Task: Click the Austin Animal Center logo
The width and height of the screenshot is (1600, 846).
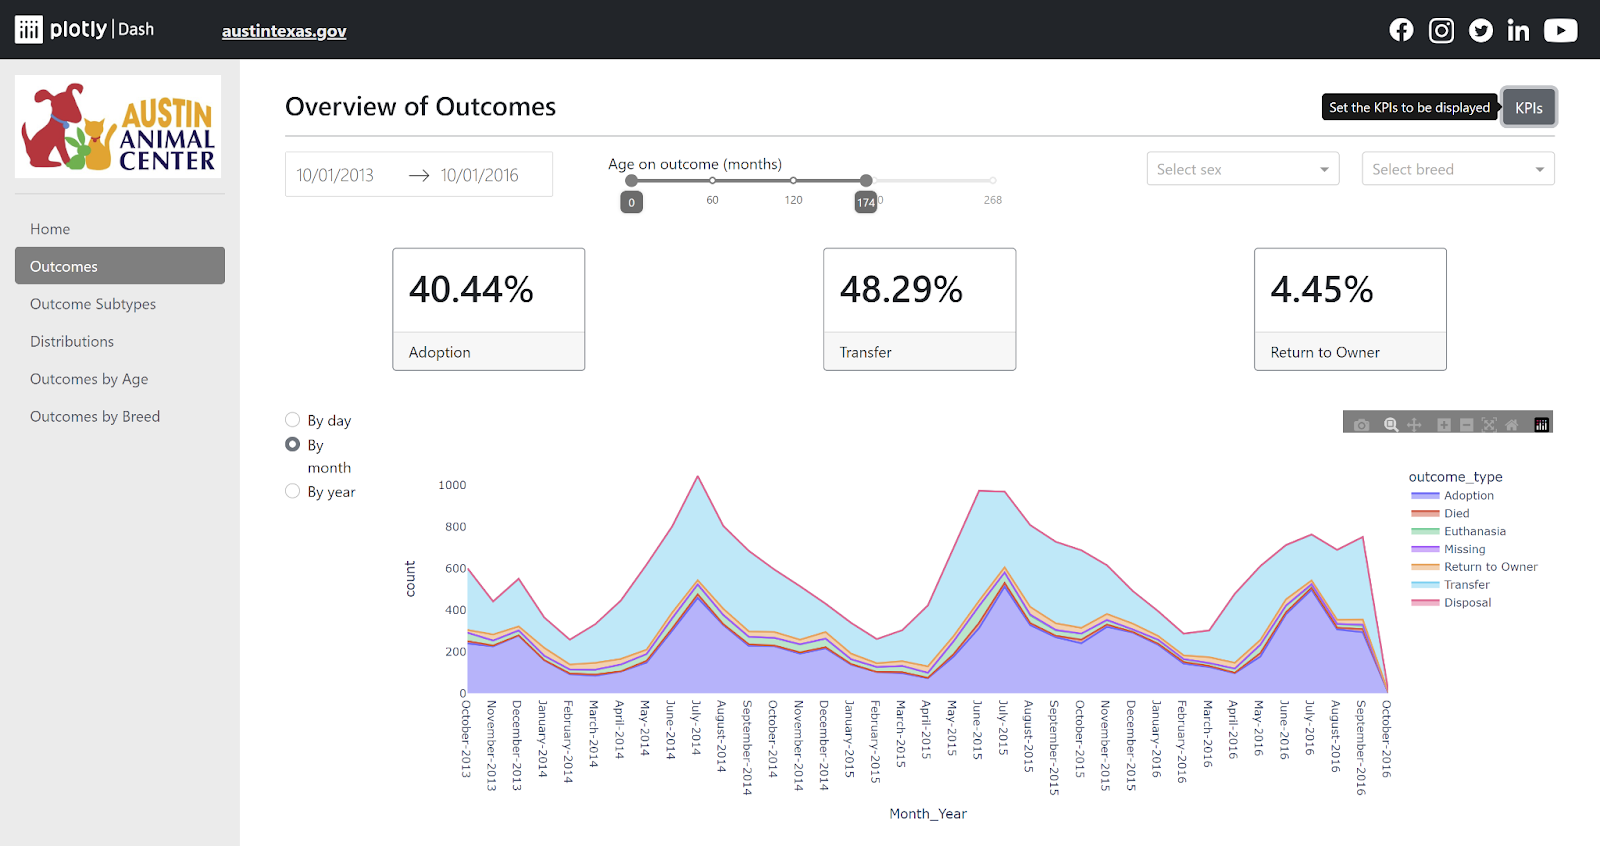Action: (x=118, y=127)
